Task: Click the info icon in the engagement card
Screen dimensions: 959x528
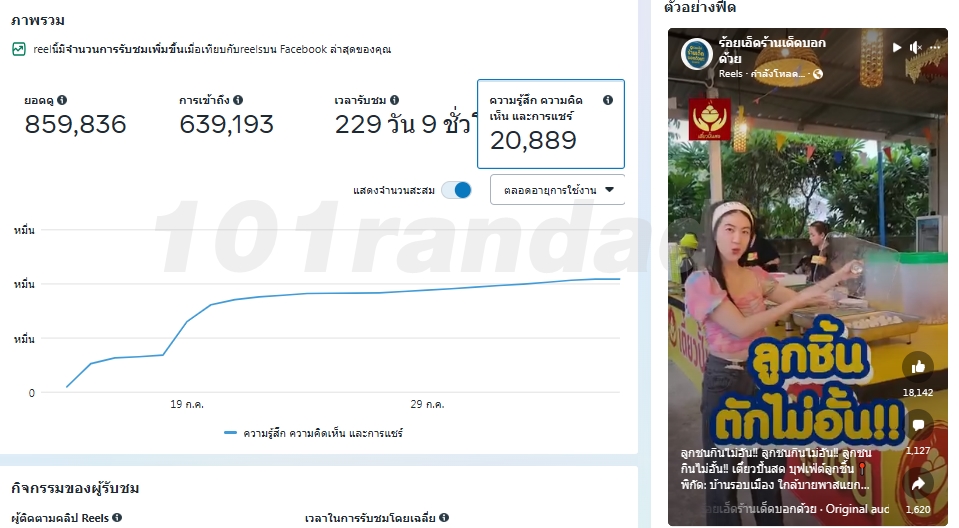Action: (x=607, y=100)
